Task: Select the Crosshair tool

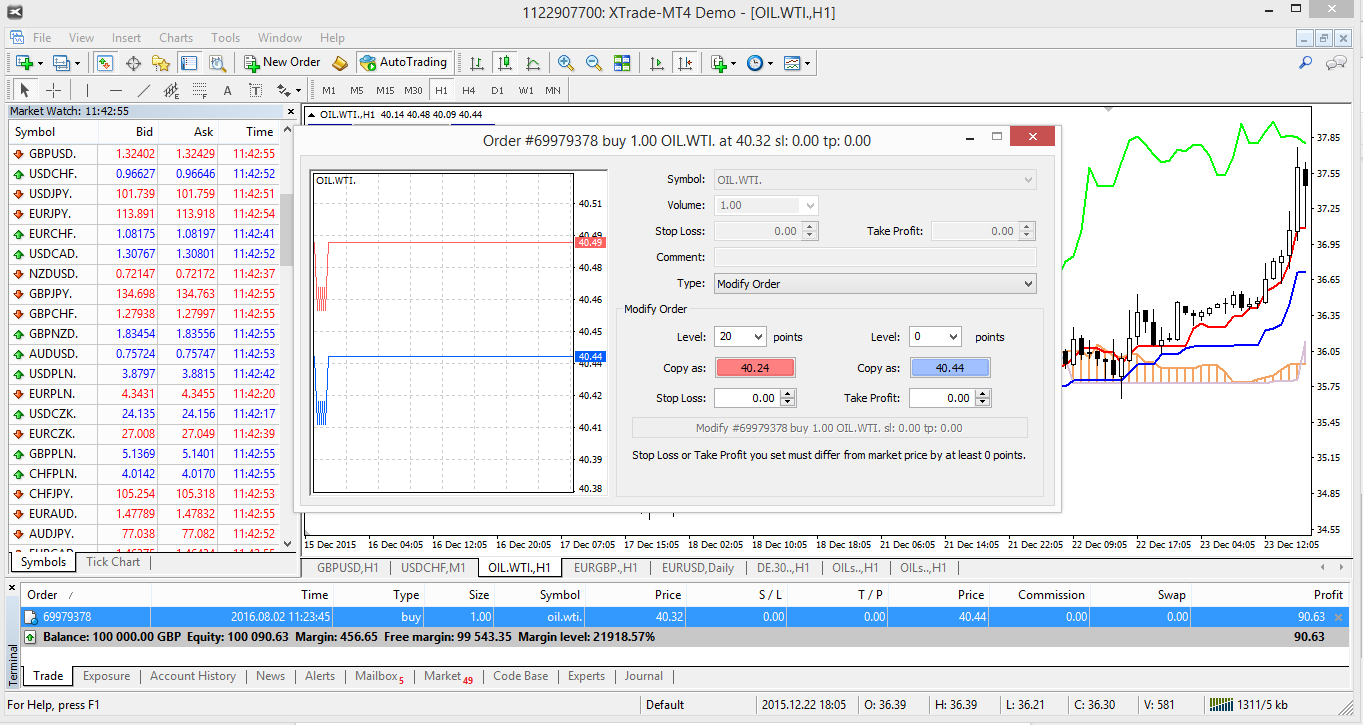Action: pyautogui.click(x=53, y=90)
